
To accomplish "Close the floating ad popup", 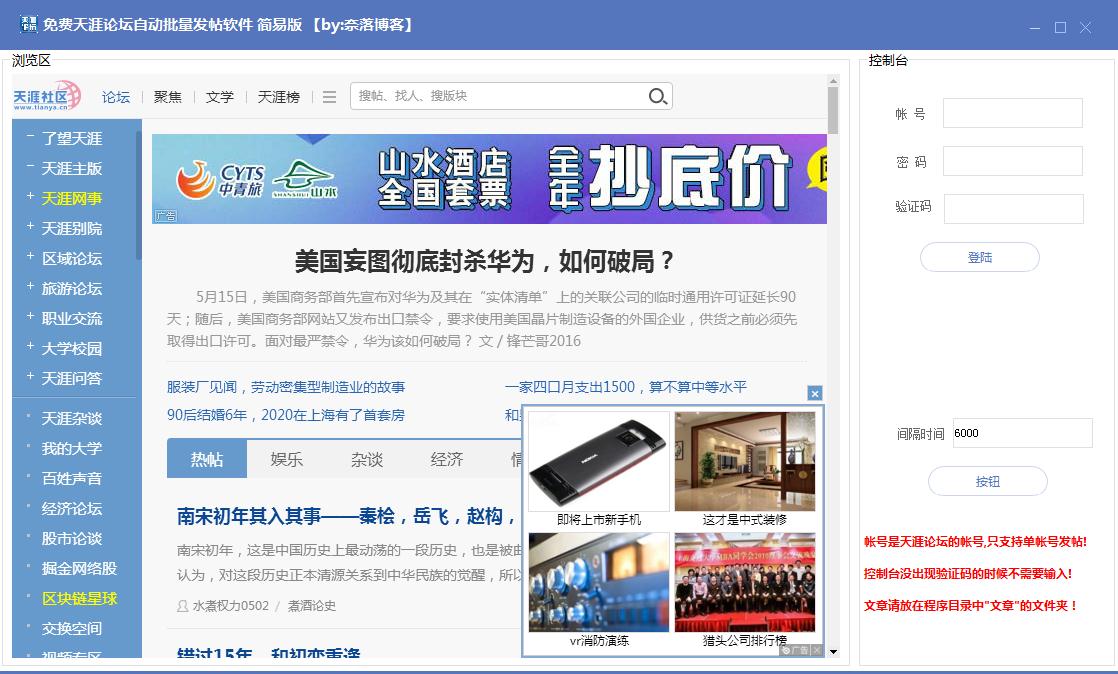I will (x=815, y=393).
